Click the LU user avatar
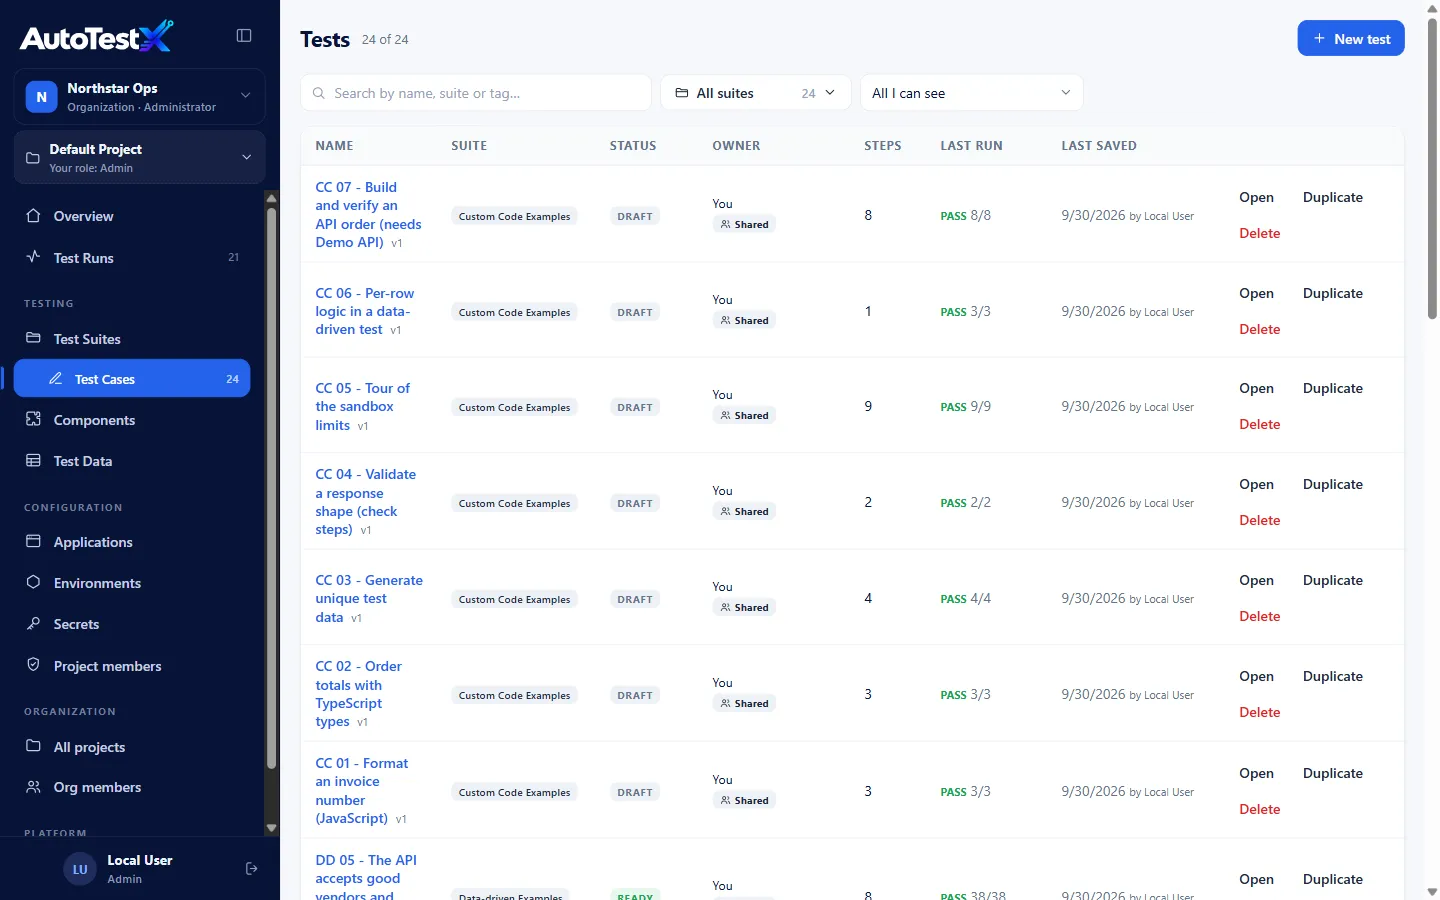 [80, 869]
